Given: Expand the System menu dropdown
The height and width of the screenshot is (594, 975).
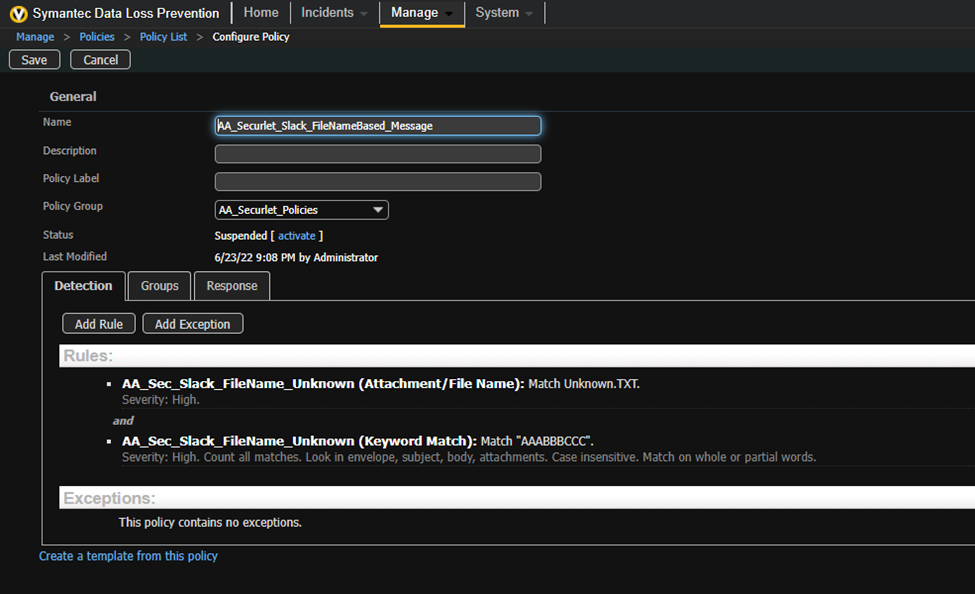Looking at the screenshot, I should coord(504,13).
